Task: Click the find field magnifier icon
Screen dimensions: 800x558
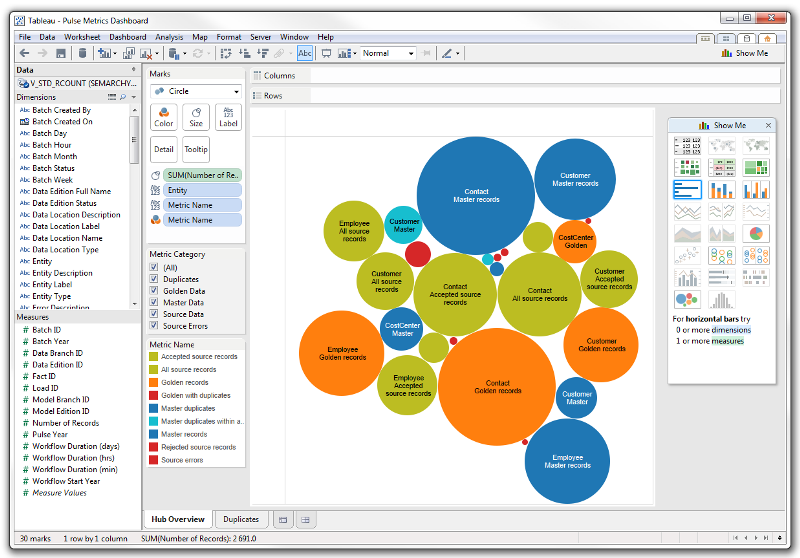Action: pyautogui.click(x=122, y=97)
